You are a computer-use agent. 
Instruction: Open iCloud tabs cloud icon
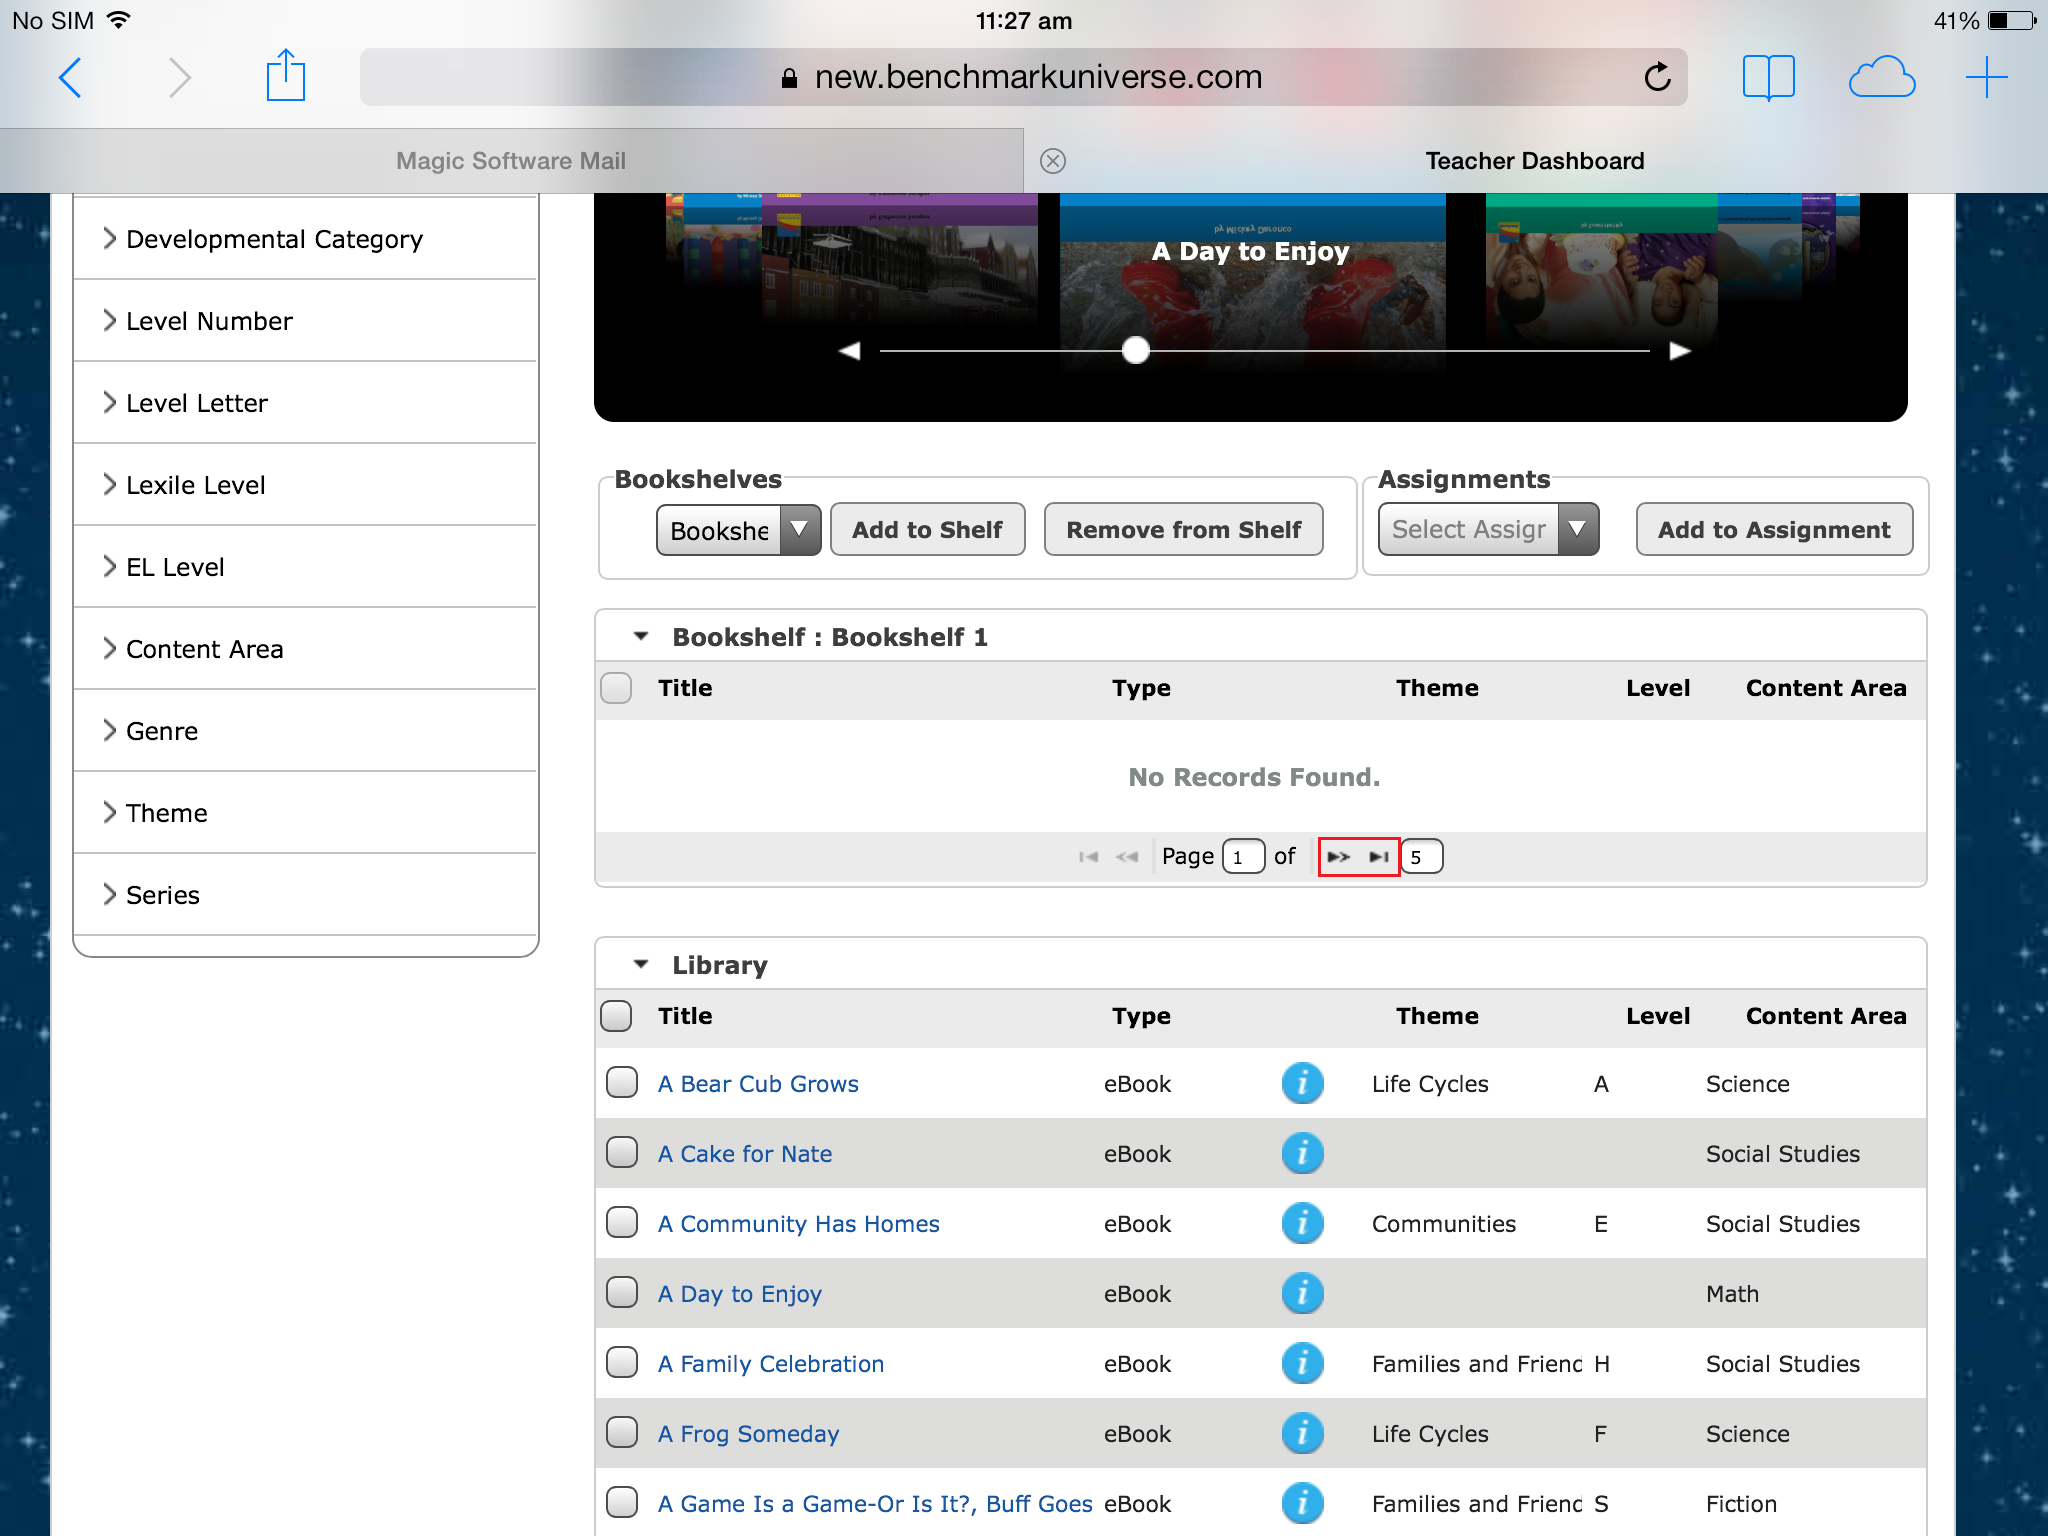pyautogui.click(x=1881, y=77)
